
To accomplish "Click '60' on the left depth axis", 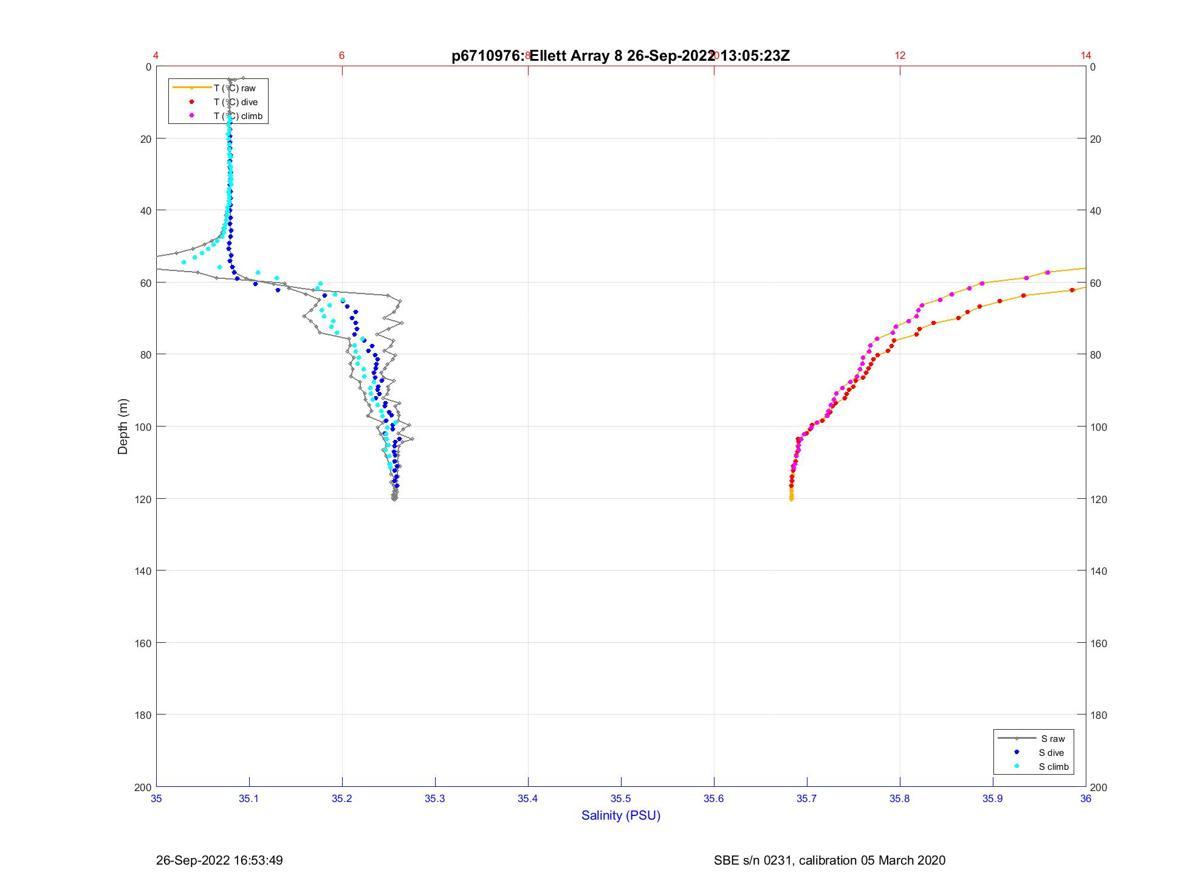I will point(145,283).
